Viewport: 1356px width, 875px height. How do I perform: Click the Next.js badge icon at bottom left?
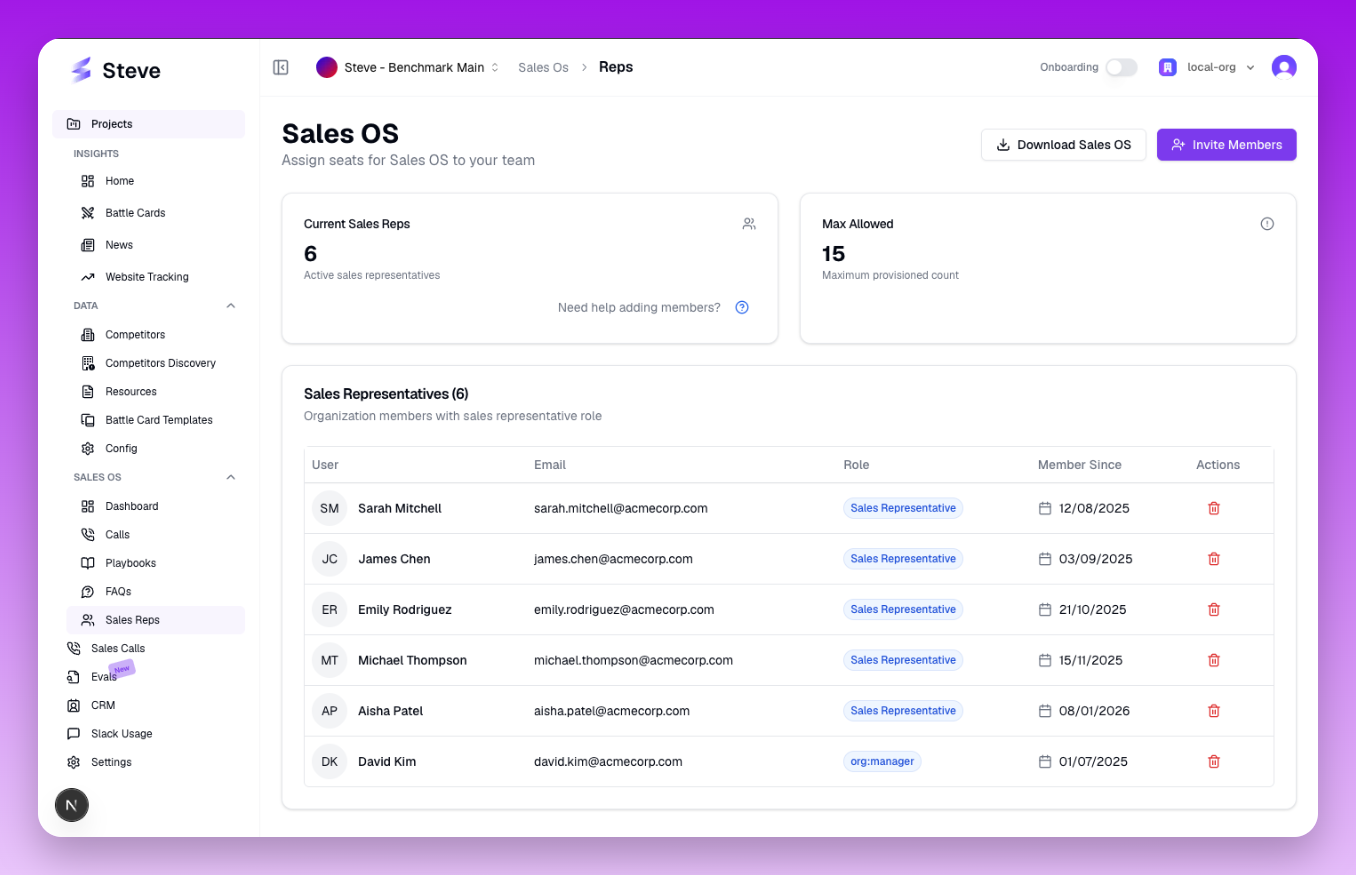pyautogui.click(x=72, y=805)
